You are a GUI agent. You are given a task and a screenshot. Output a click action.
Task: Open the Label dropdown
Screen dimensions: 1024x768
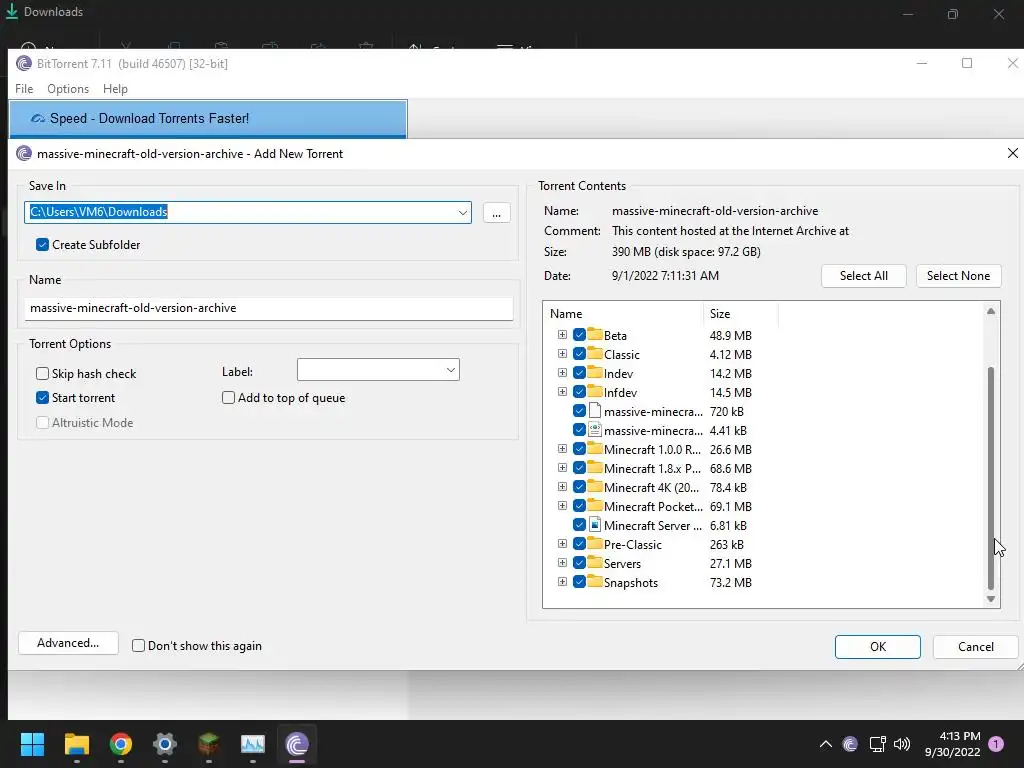(451, 370)
